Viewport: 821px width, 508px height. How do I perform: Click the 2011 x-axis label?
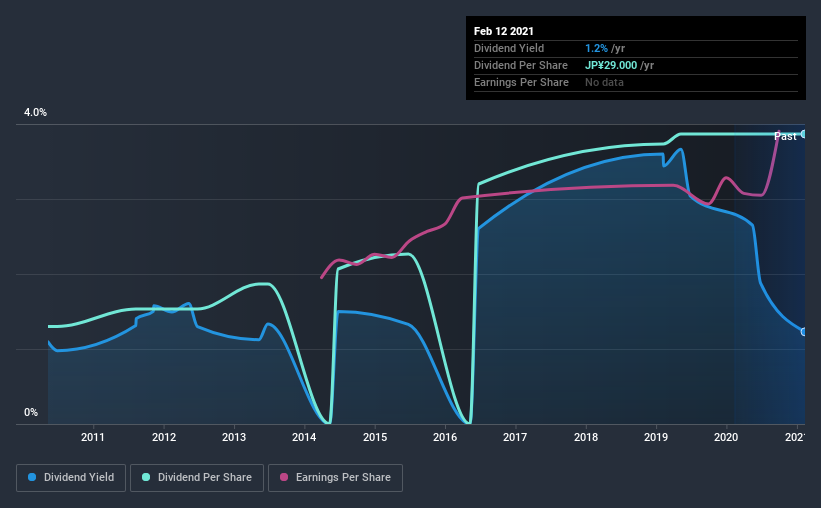[x=93, y=437]
